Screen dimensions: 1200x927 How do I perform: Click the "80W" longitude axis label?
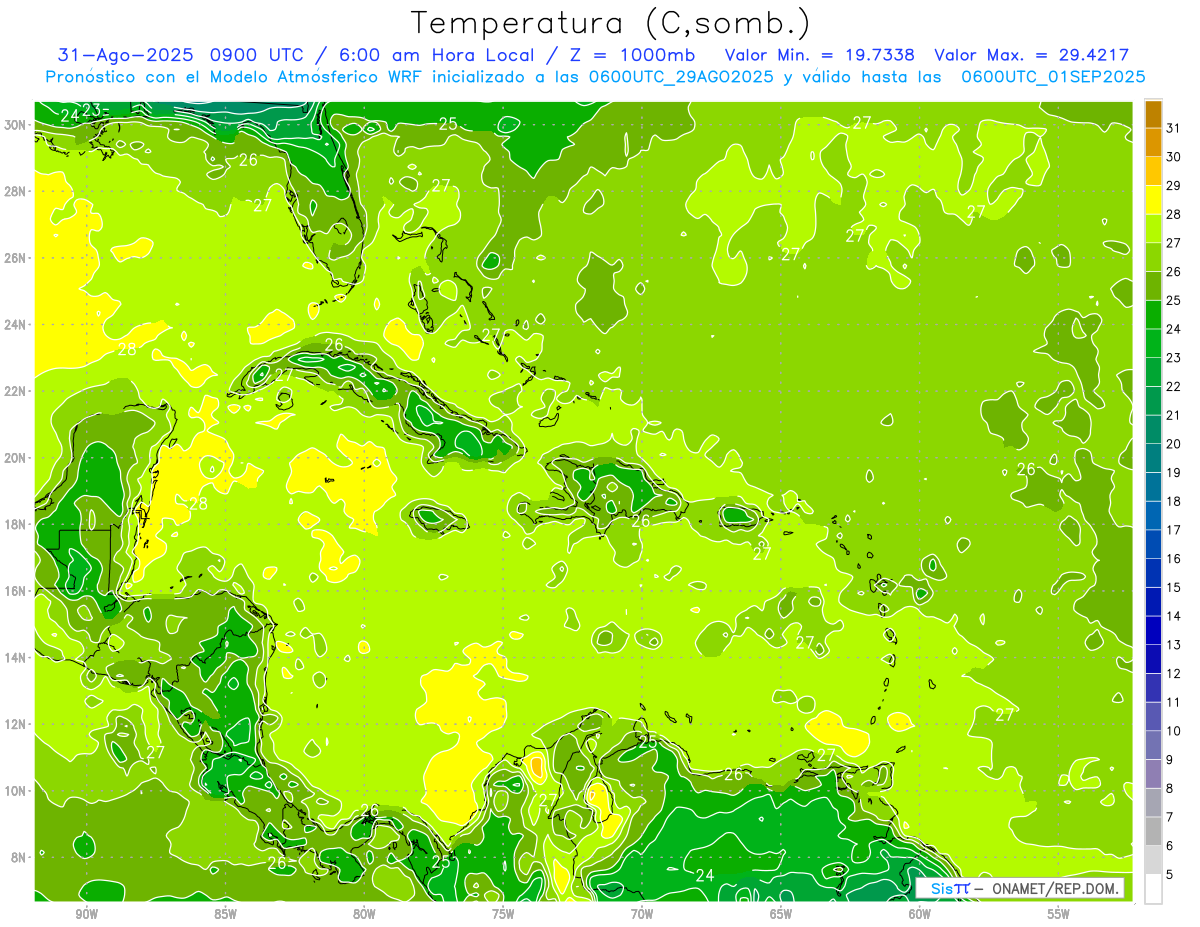point(364,914)
